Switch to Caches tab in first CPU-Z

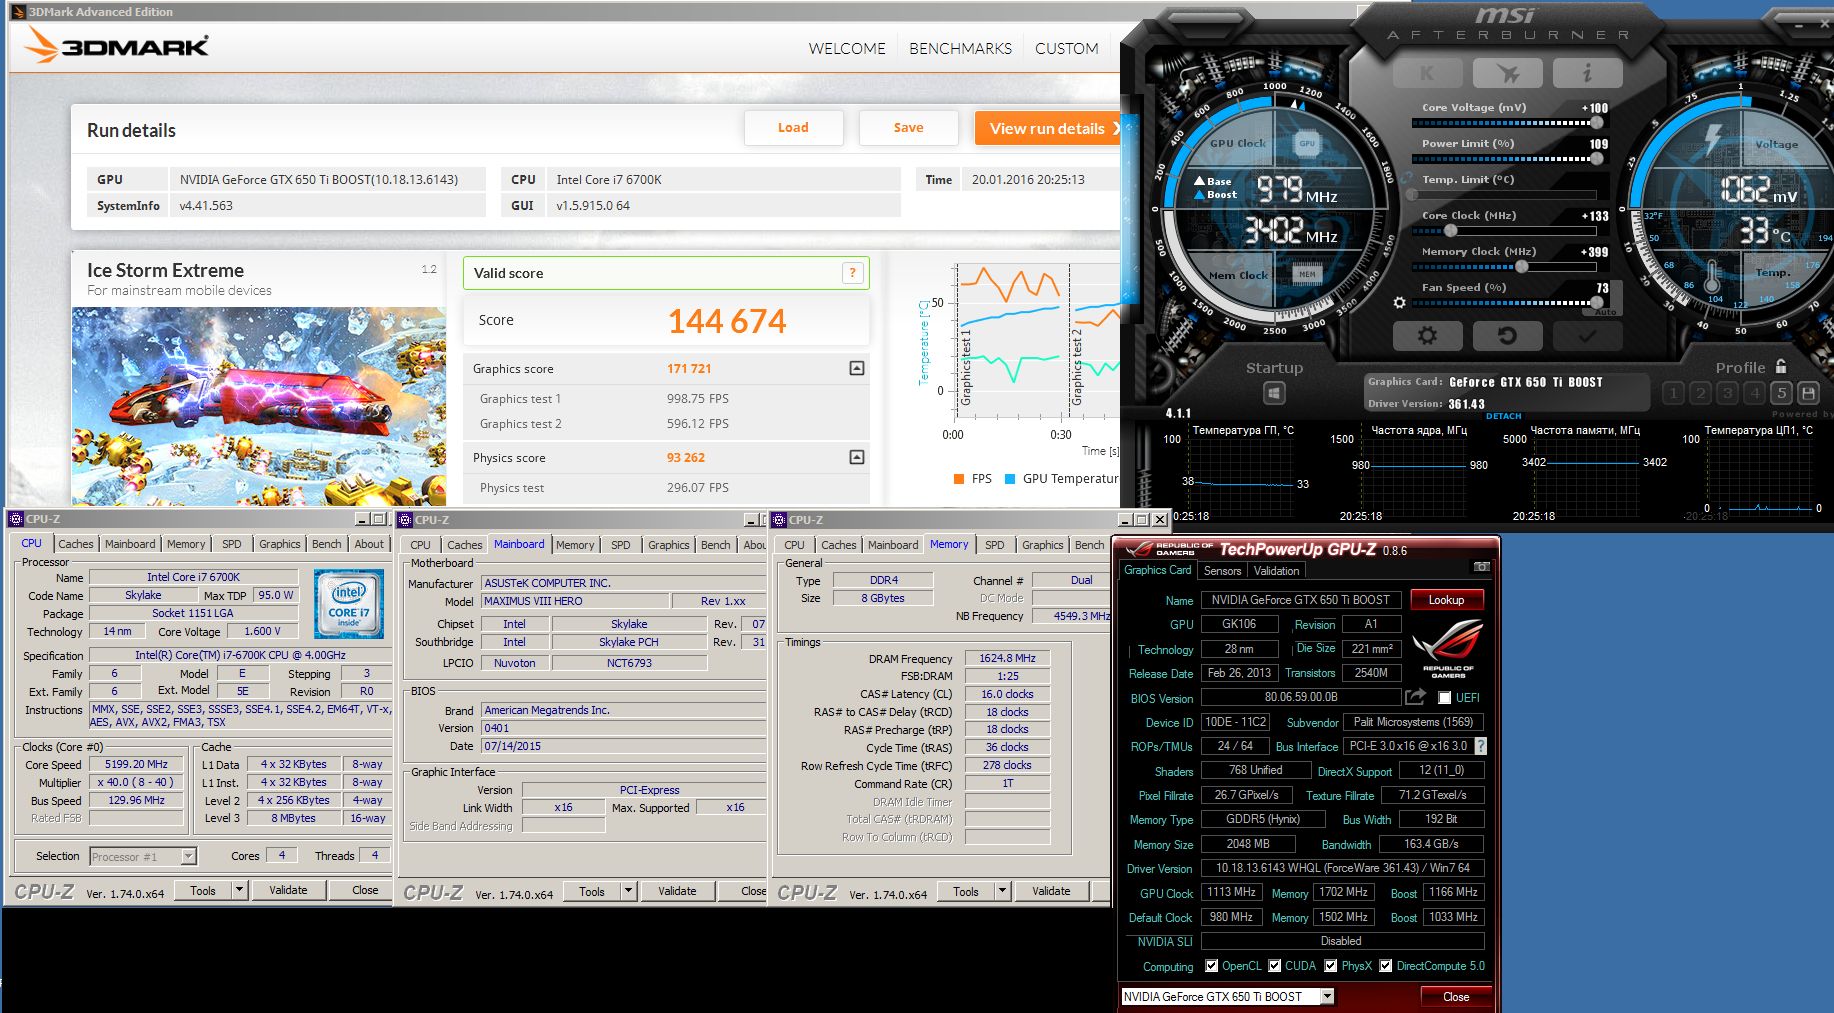click(76, 544)
